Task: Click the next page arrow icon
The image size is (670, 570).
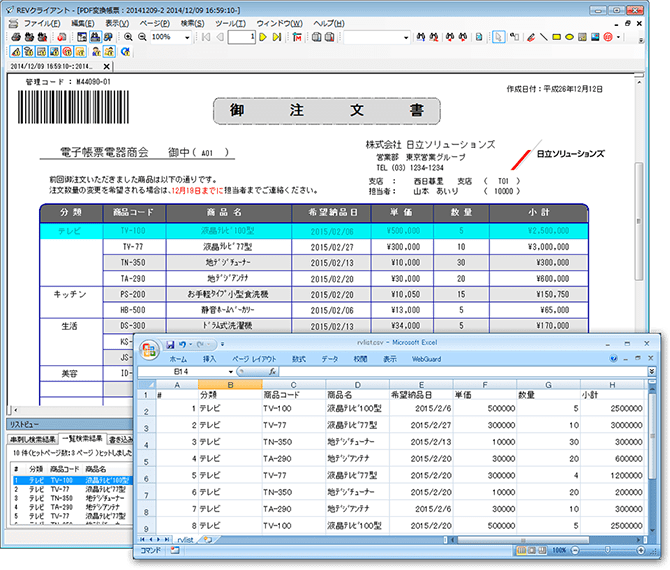Action: [262, 37]
